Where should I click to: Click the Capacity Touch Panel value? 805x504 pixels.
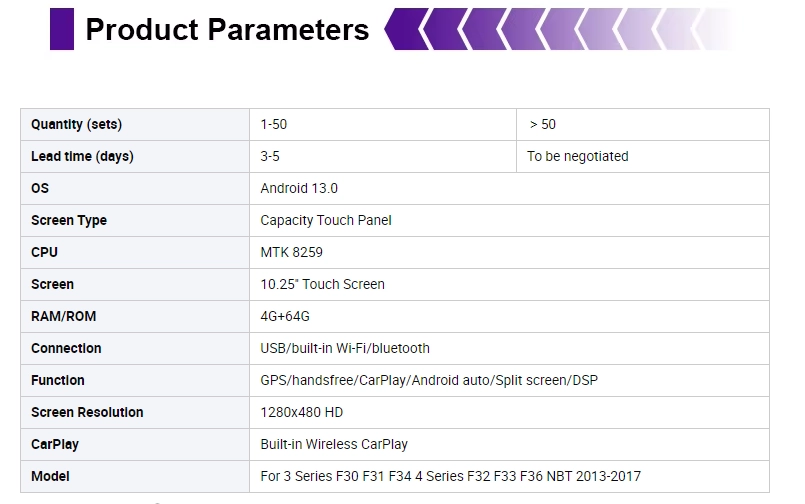(325, 221)
